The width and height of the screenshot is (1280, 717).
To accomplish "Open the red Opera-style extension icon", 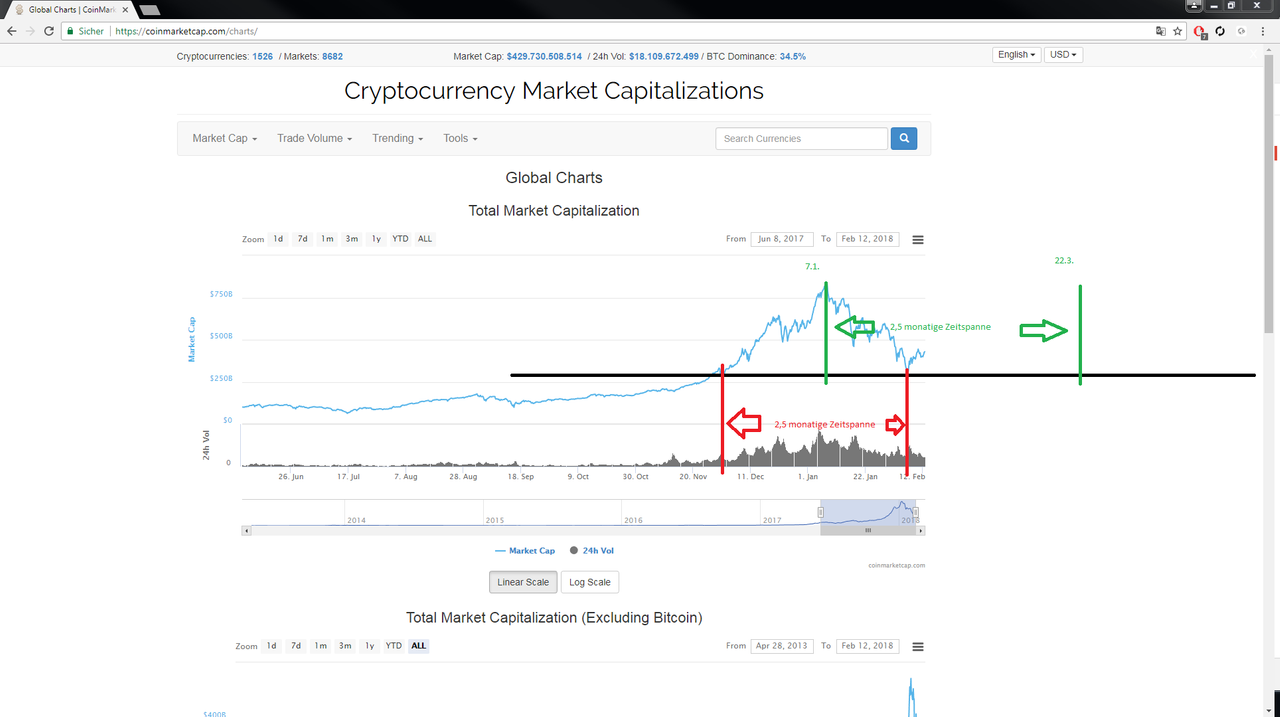I will 1200,32.
